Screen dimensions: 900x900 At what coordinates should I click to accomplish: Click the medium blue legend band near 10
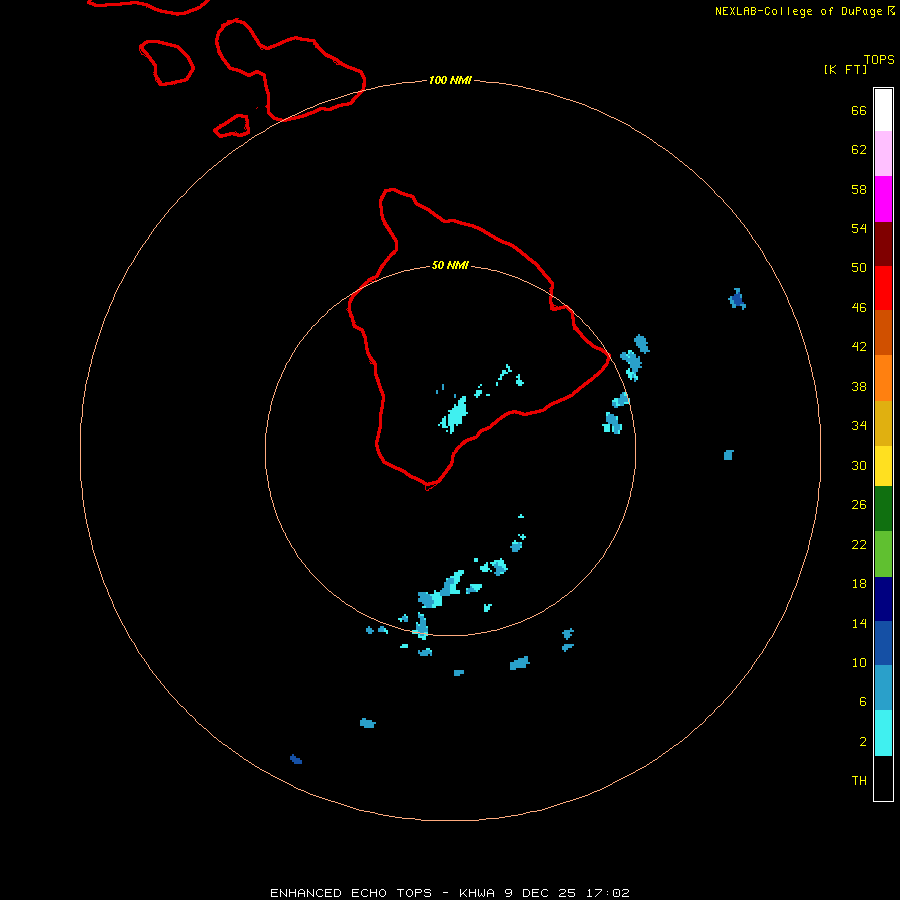883,643
